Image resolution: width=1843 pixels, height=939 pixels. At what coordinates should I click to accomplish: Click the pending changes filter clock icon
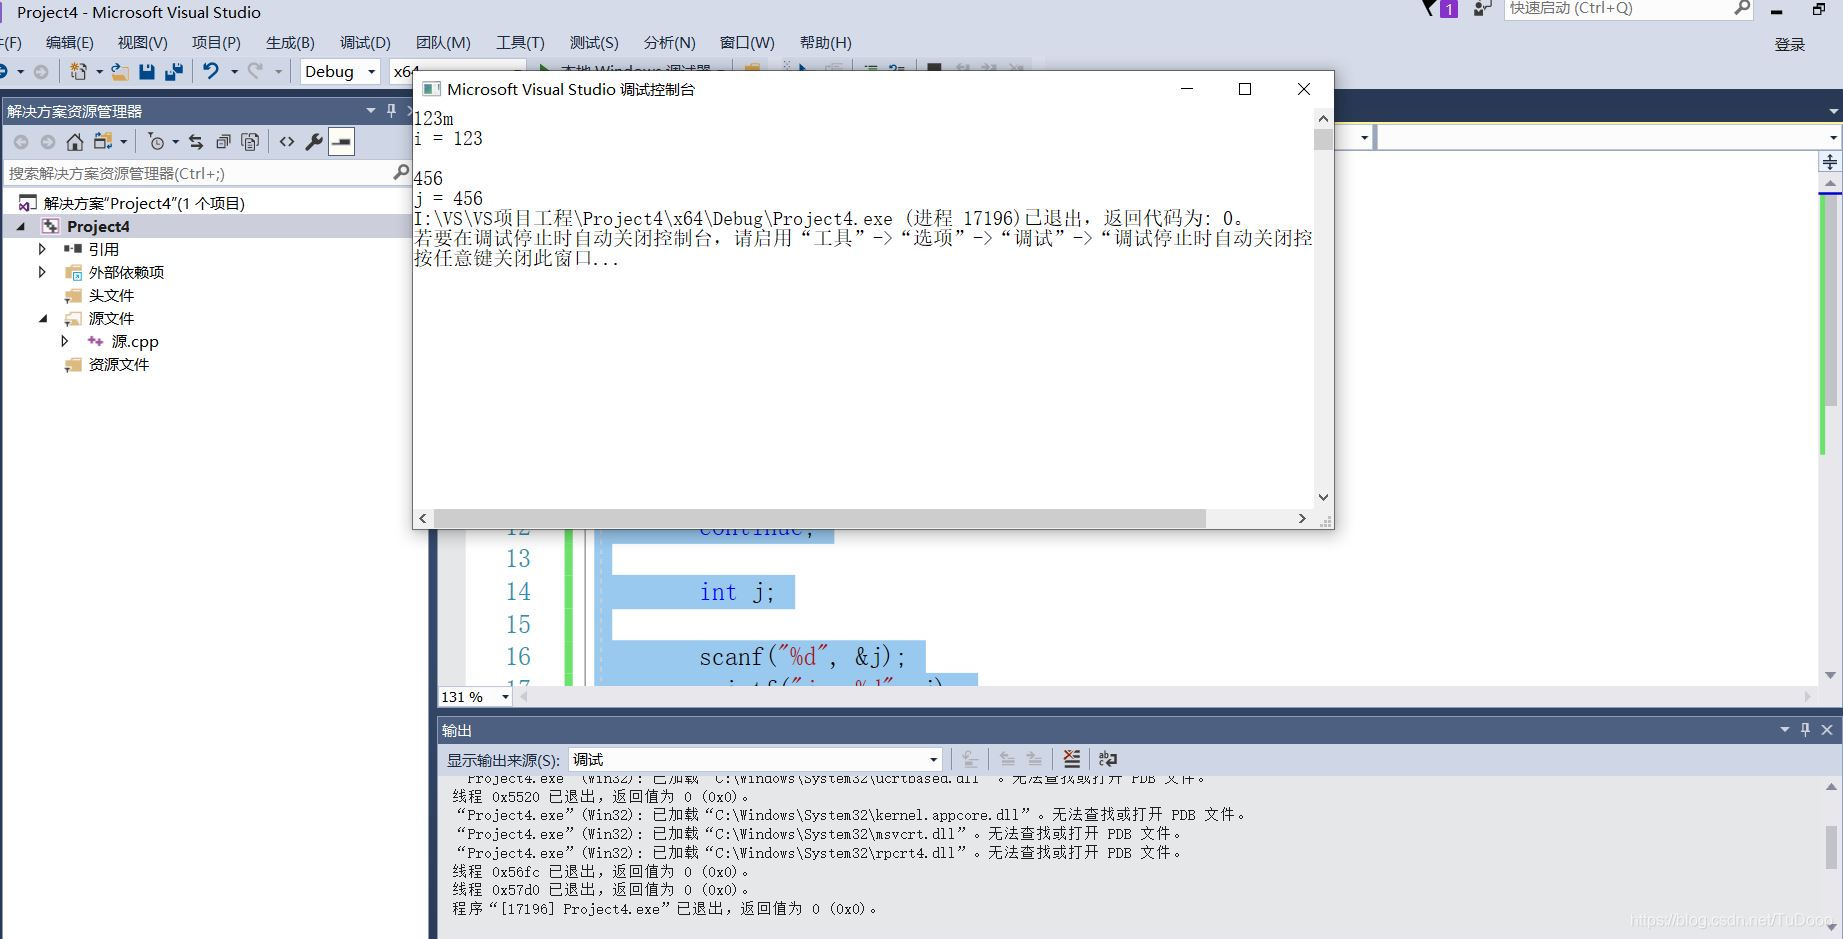point(156,142)
